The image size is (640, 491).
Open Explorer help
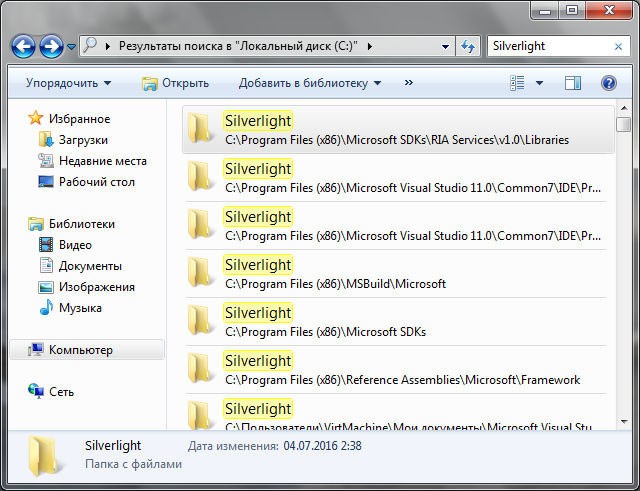[609, 83]
